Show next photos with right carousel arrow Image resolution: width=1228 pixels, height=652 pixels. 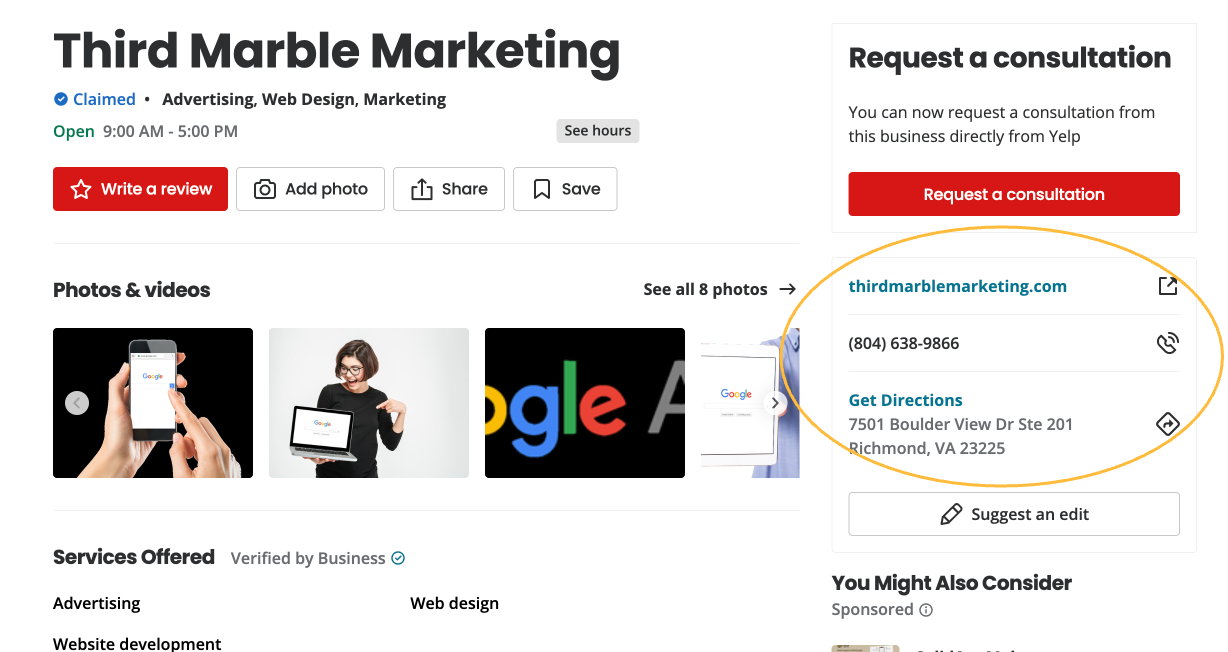[774, 403]
